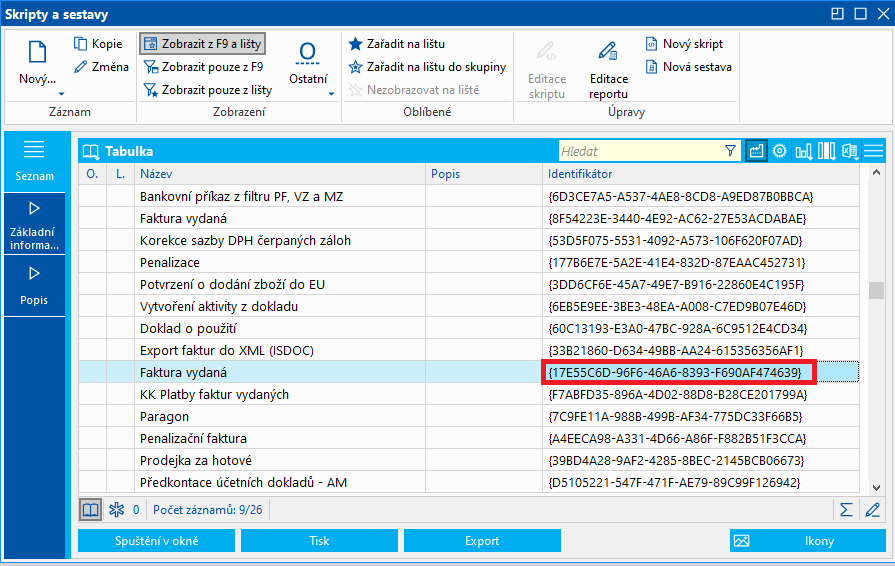
Task: Select row Bankovní příkaz z filtru PF, VZ a MZ
Action: click(469, 197)
